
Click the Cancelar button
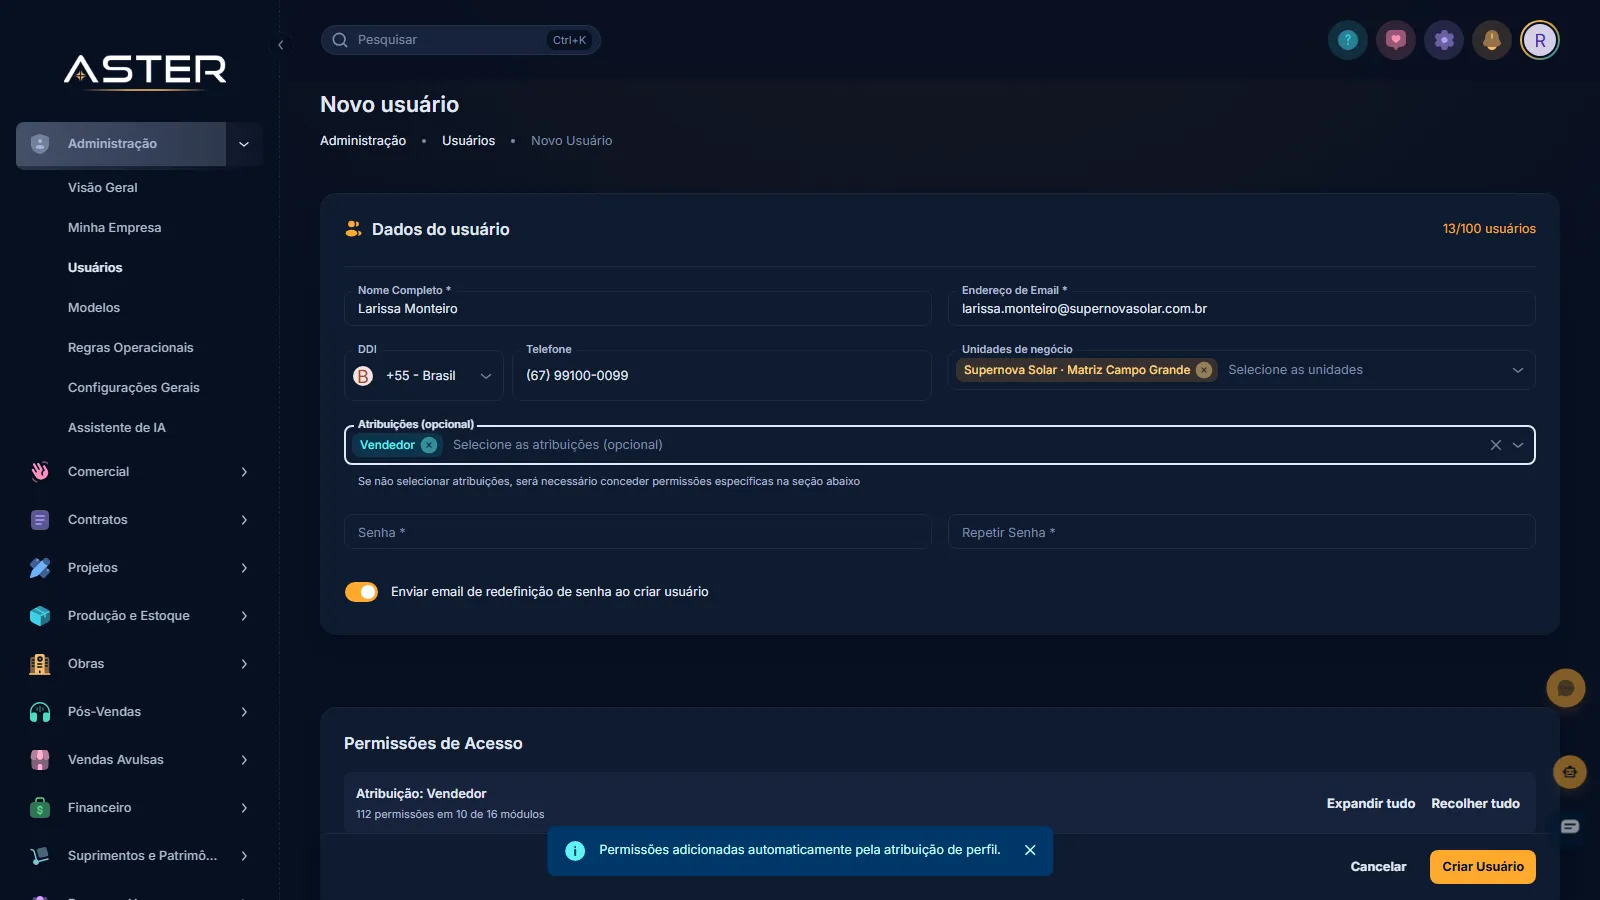(1378, 867)
